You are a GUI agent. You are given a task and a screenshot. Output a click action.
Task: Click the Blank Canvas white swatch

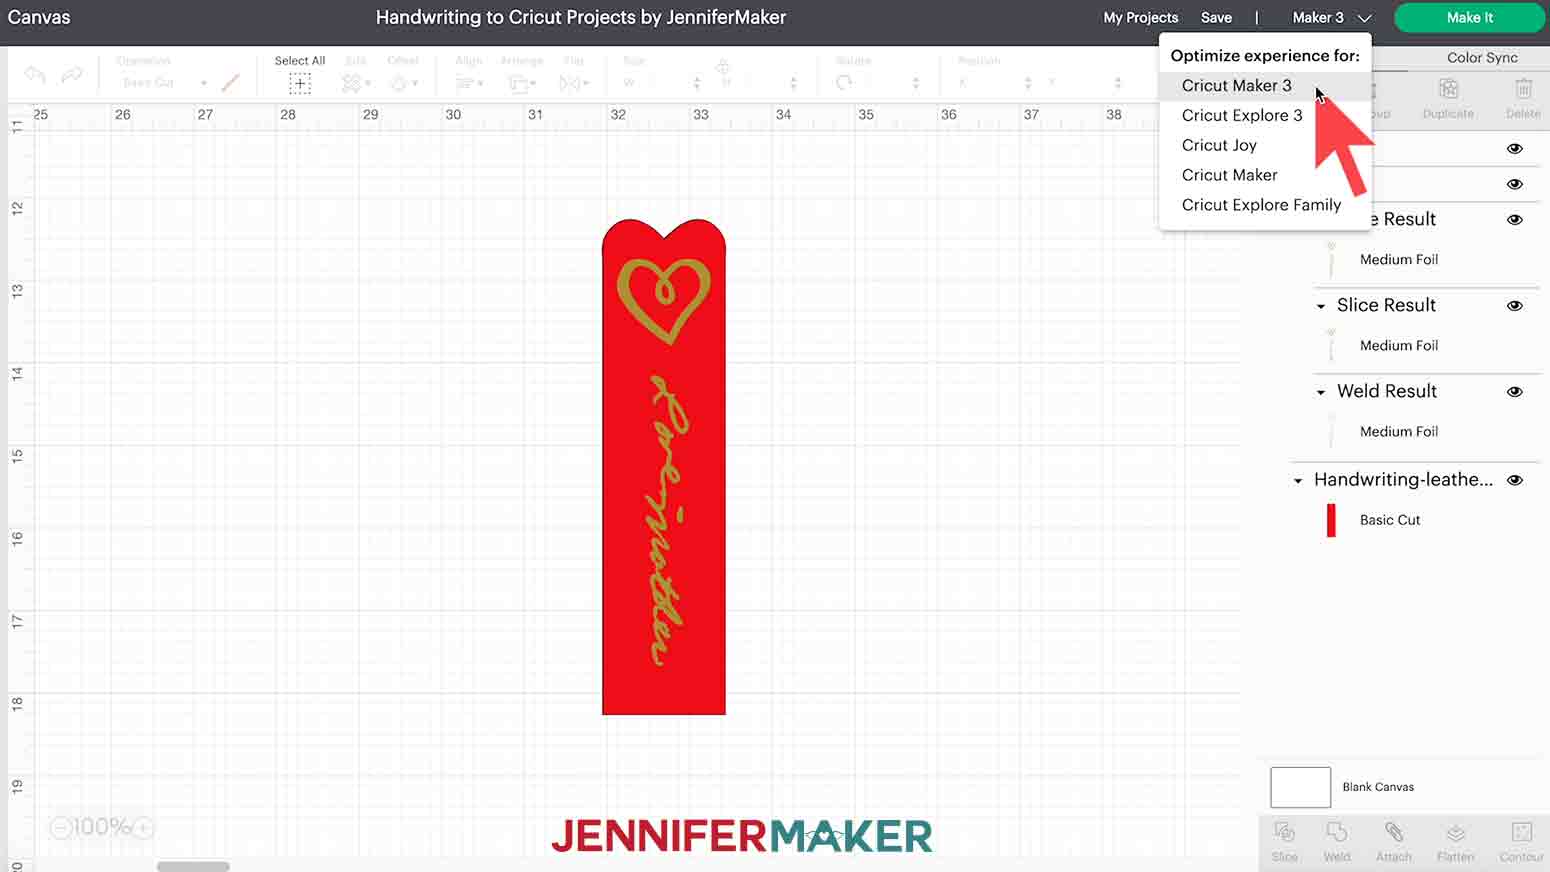[x=1300, y=787]
